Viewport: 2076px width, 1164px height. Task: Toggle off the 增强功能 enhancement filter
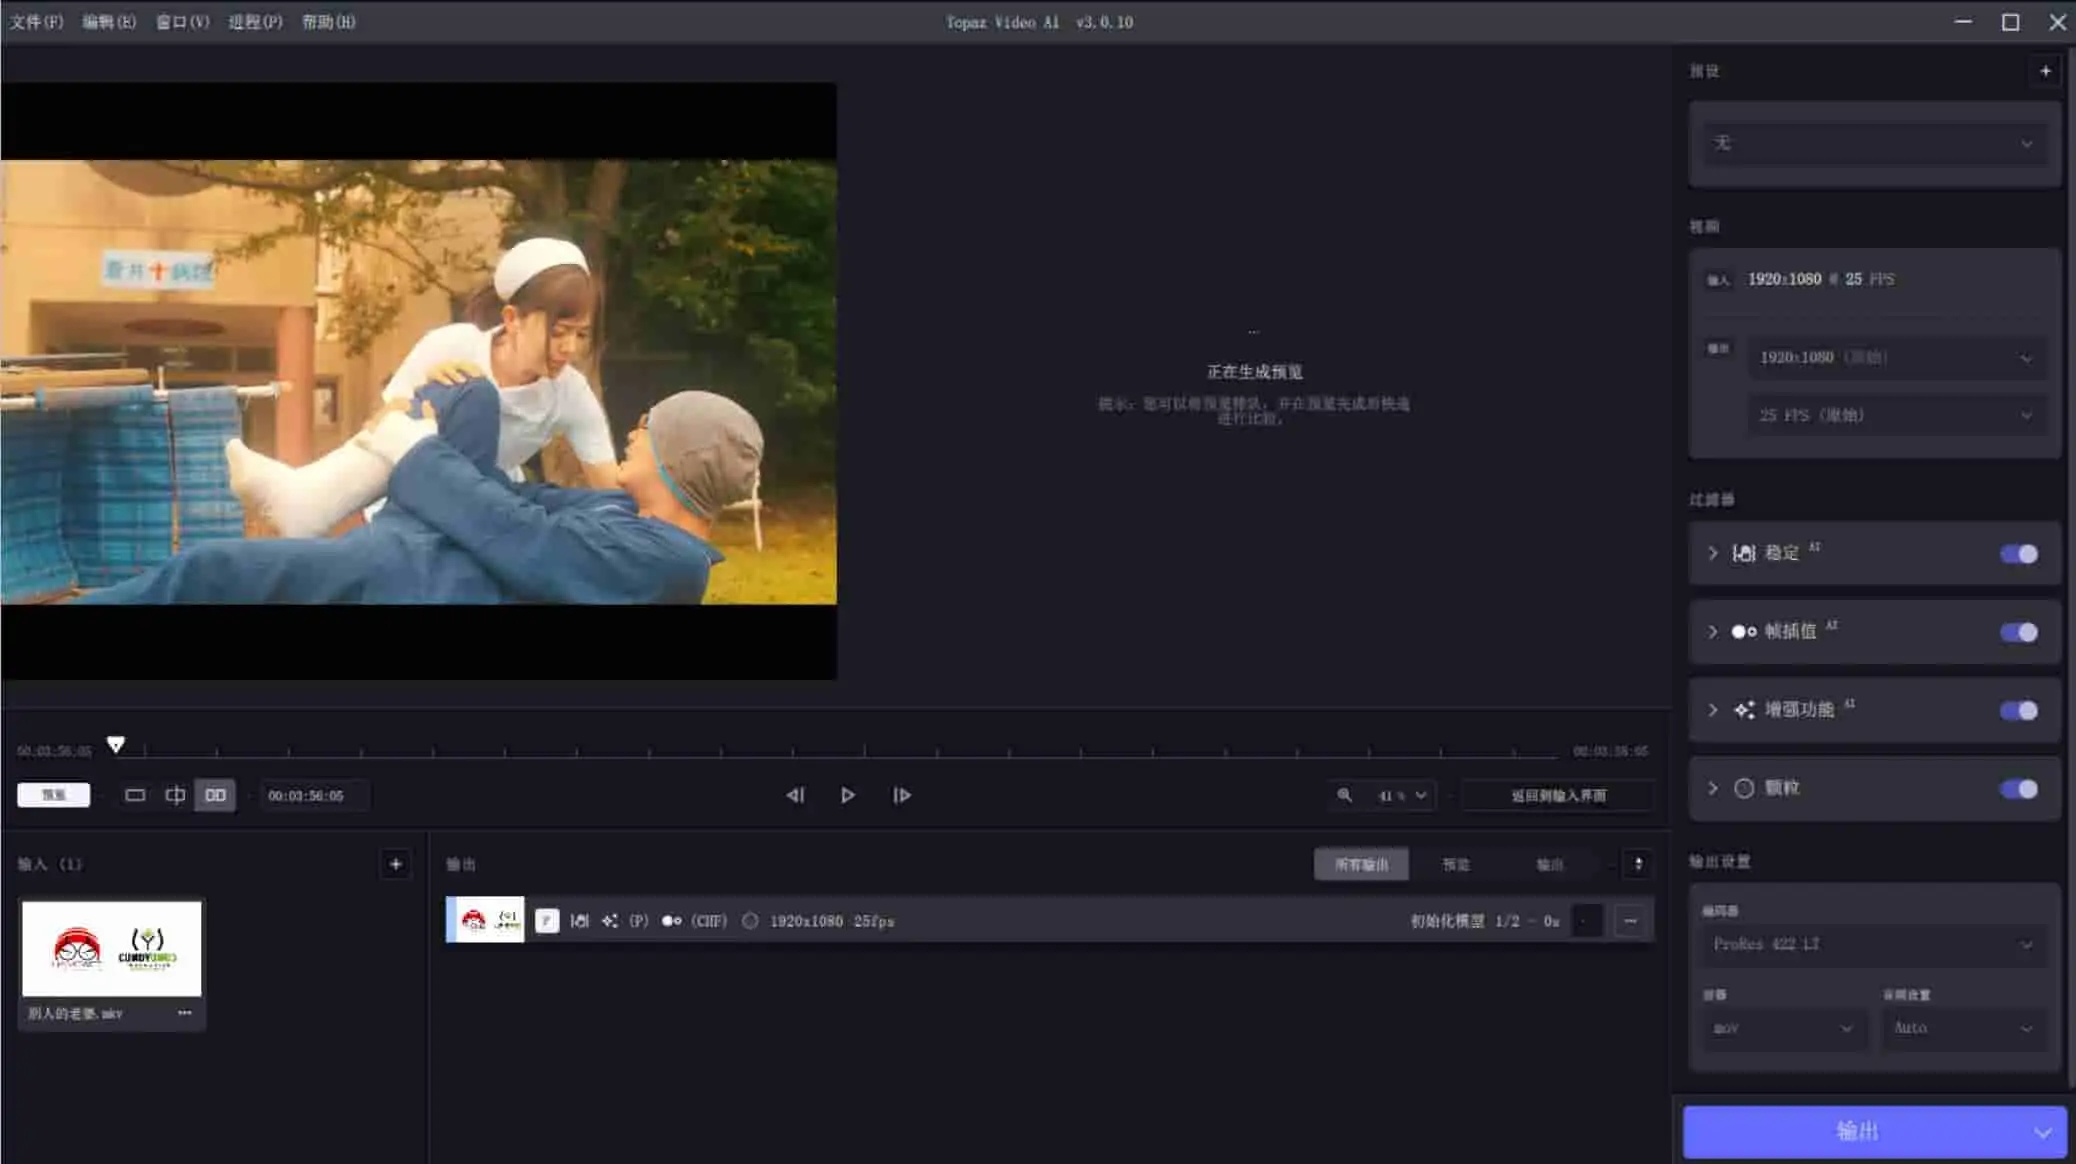[x=2018, y=711]
